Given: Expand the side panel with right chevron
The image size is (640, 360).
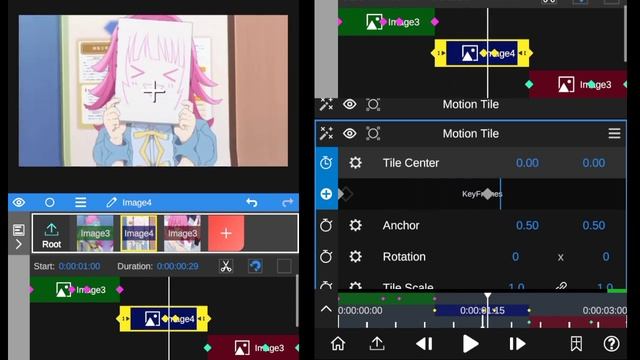Looking at the screenshot, I should [x=19, y=244].
